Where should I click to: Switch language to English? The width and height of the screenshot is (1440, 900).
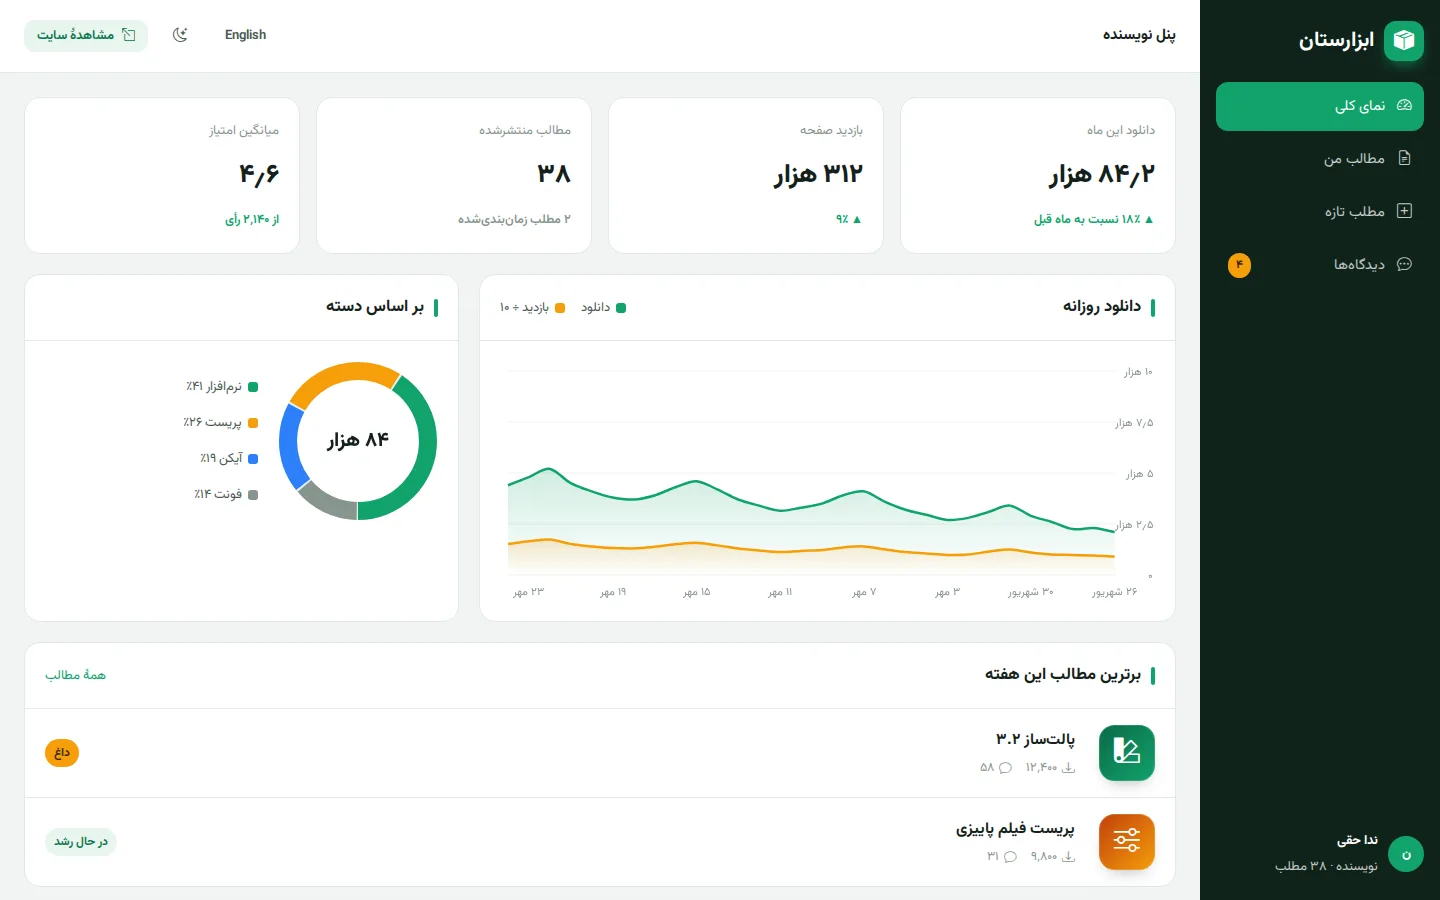[x=246, y=35]
